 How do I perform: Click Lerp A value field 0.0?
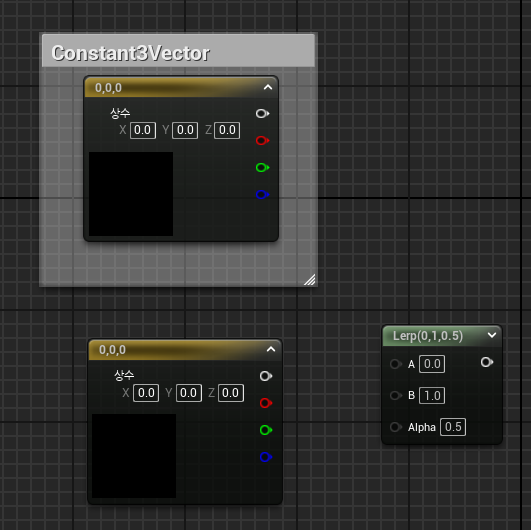tap(432, 364)
